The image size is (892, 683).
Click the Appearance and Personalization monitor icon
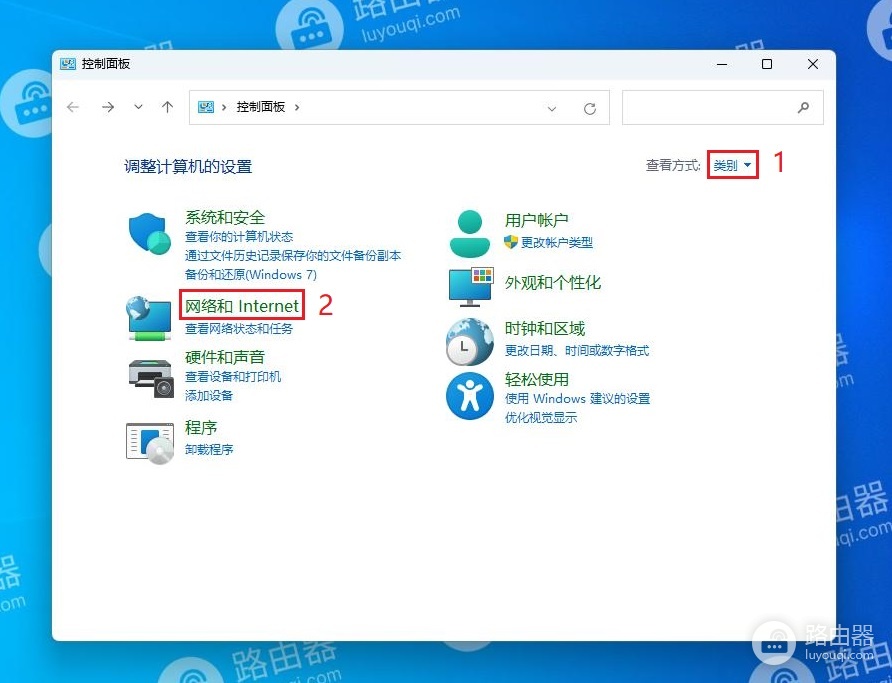(471, 287)
